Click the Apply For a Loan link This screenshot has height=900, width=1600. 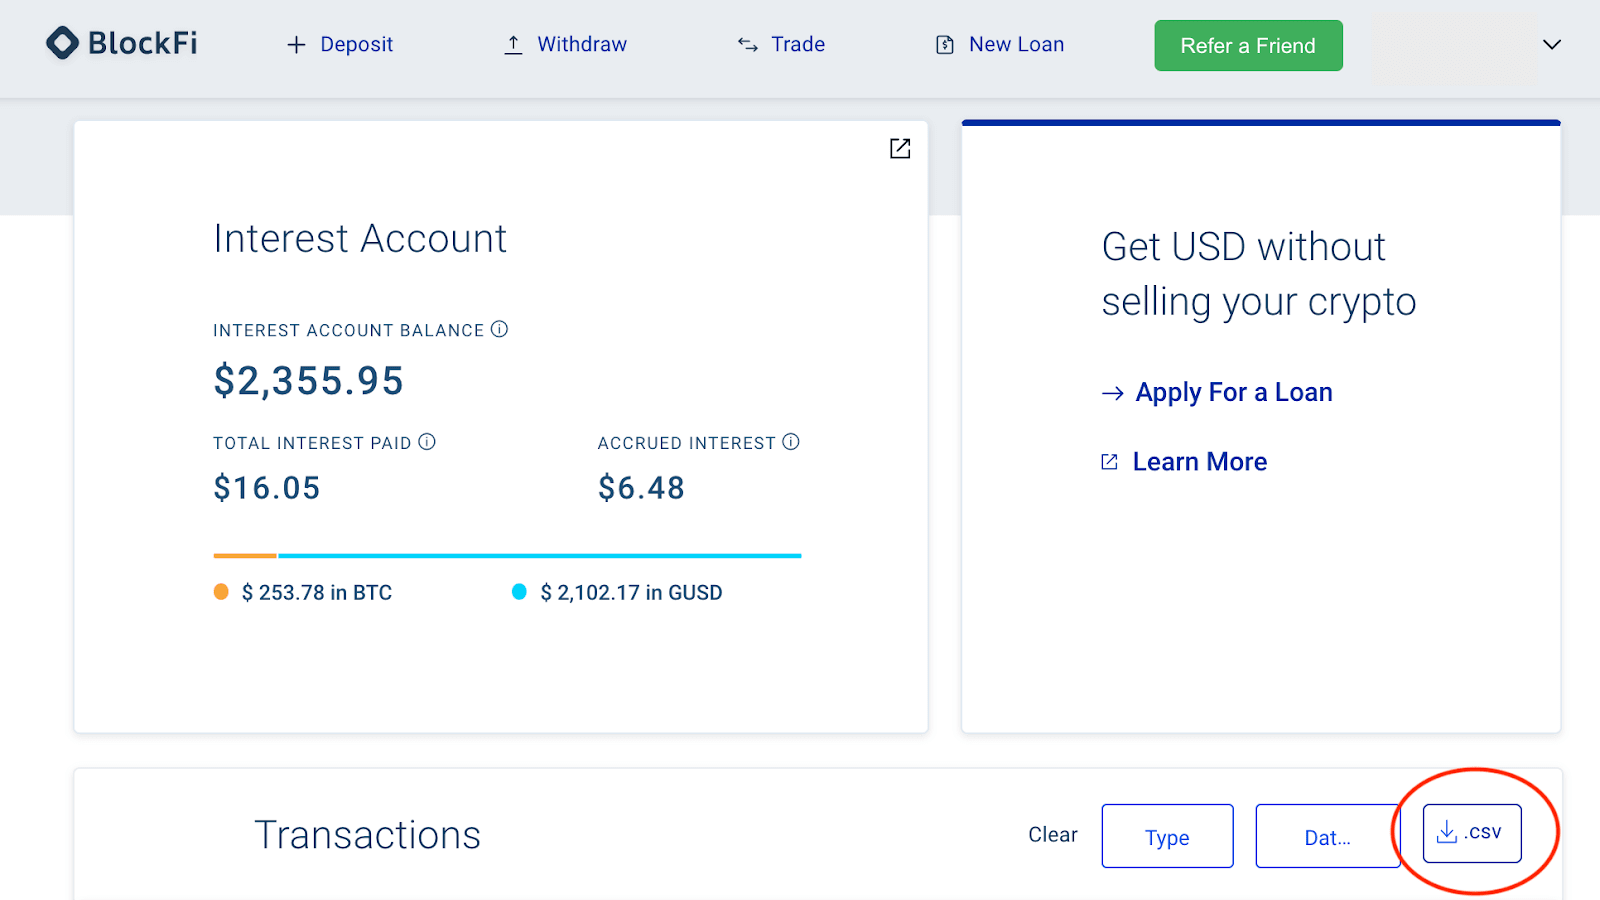pyautogui.click(x=1234, y=393)
